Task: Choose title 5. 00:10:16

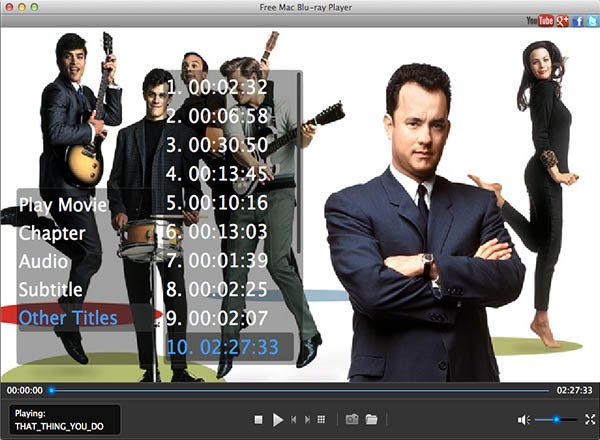Action: [x=217, y=202]
